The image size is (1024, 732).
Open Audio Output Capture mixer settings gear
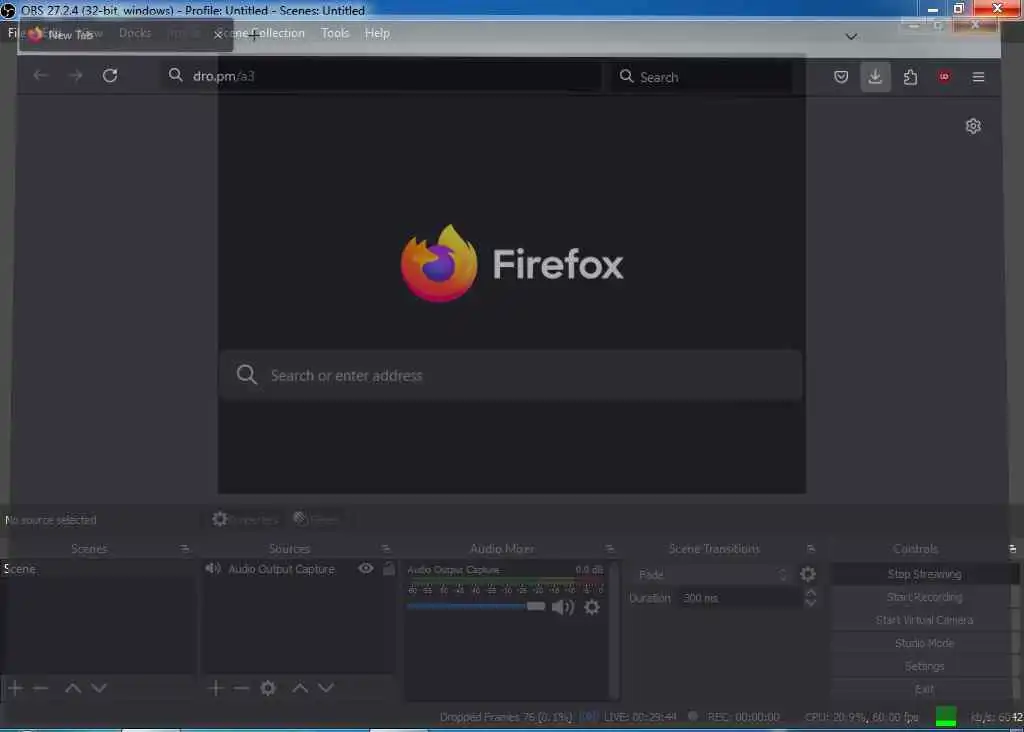point(592,607)
